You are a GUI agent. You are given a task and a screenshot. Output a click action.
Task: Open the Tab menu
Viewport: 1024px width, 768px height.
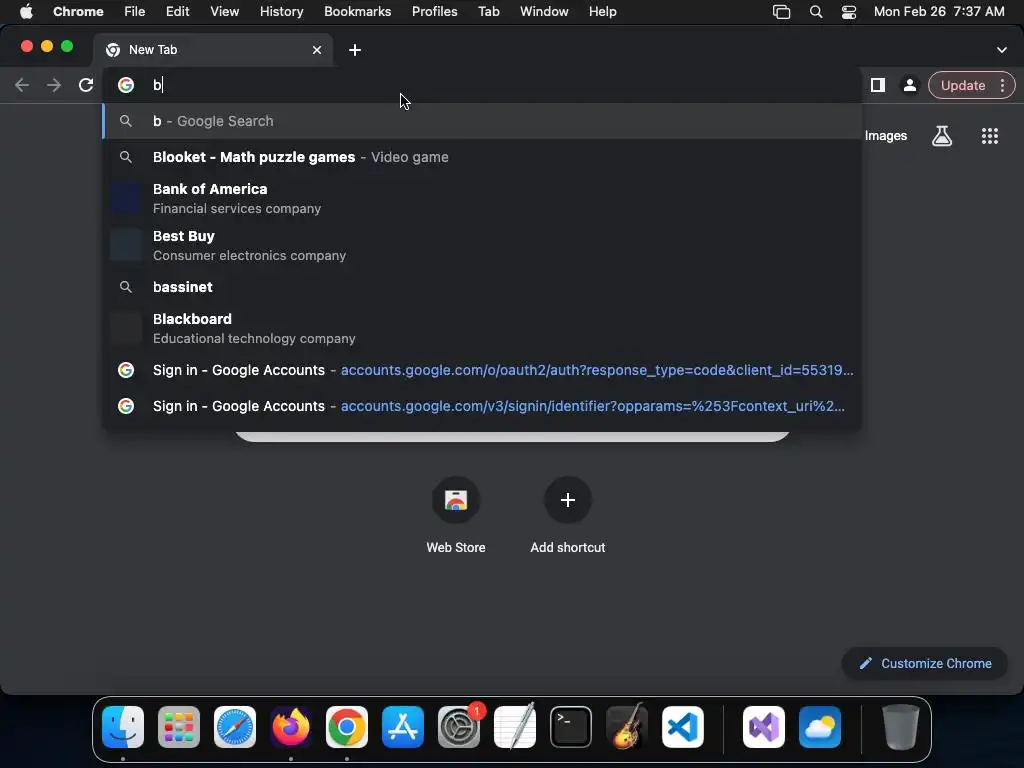488,12
